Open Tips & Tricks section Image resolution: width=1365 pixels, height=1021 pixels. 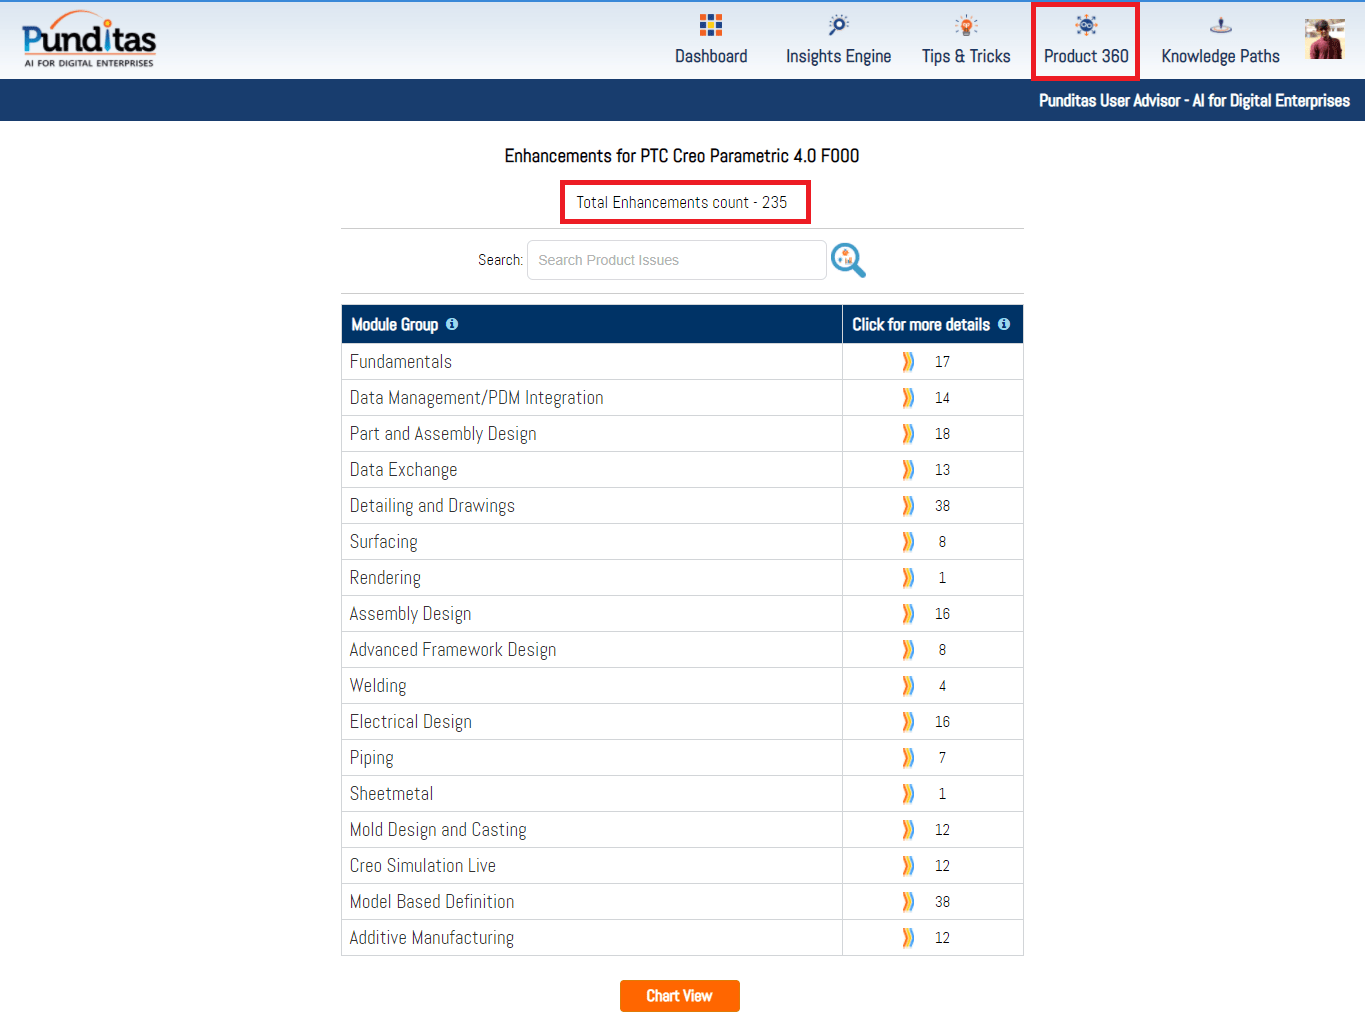(x=966, y=41)
